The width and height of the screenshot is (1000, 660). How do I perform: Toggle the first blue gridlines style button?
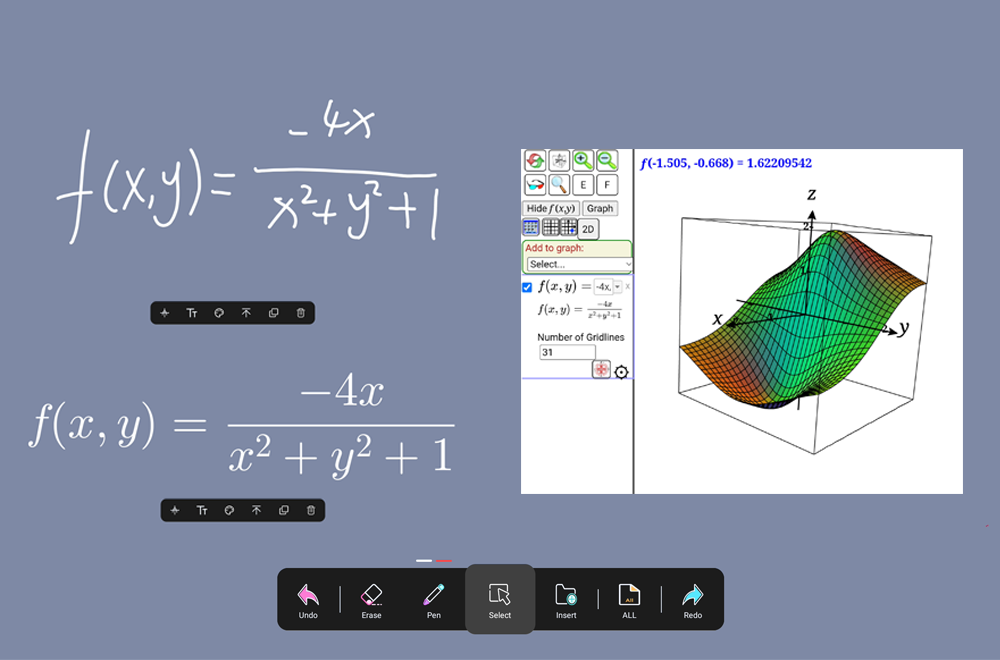pyautogui.click(x=532, y=228)
